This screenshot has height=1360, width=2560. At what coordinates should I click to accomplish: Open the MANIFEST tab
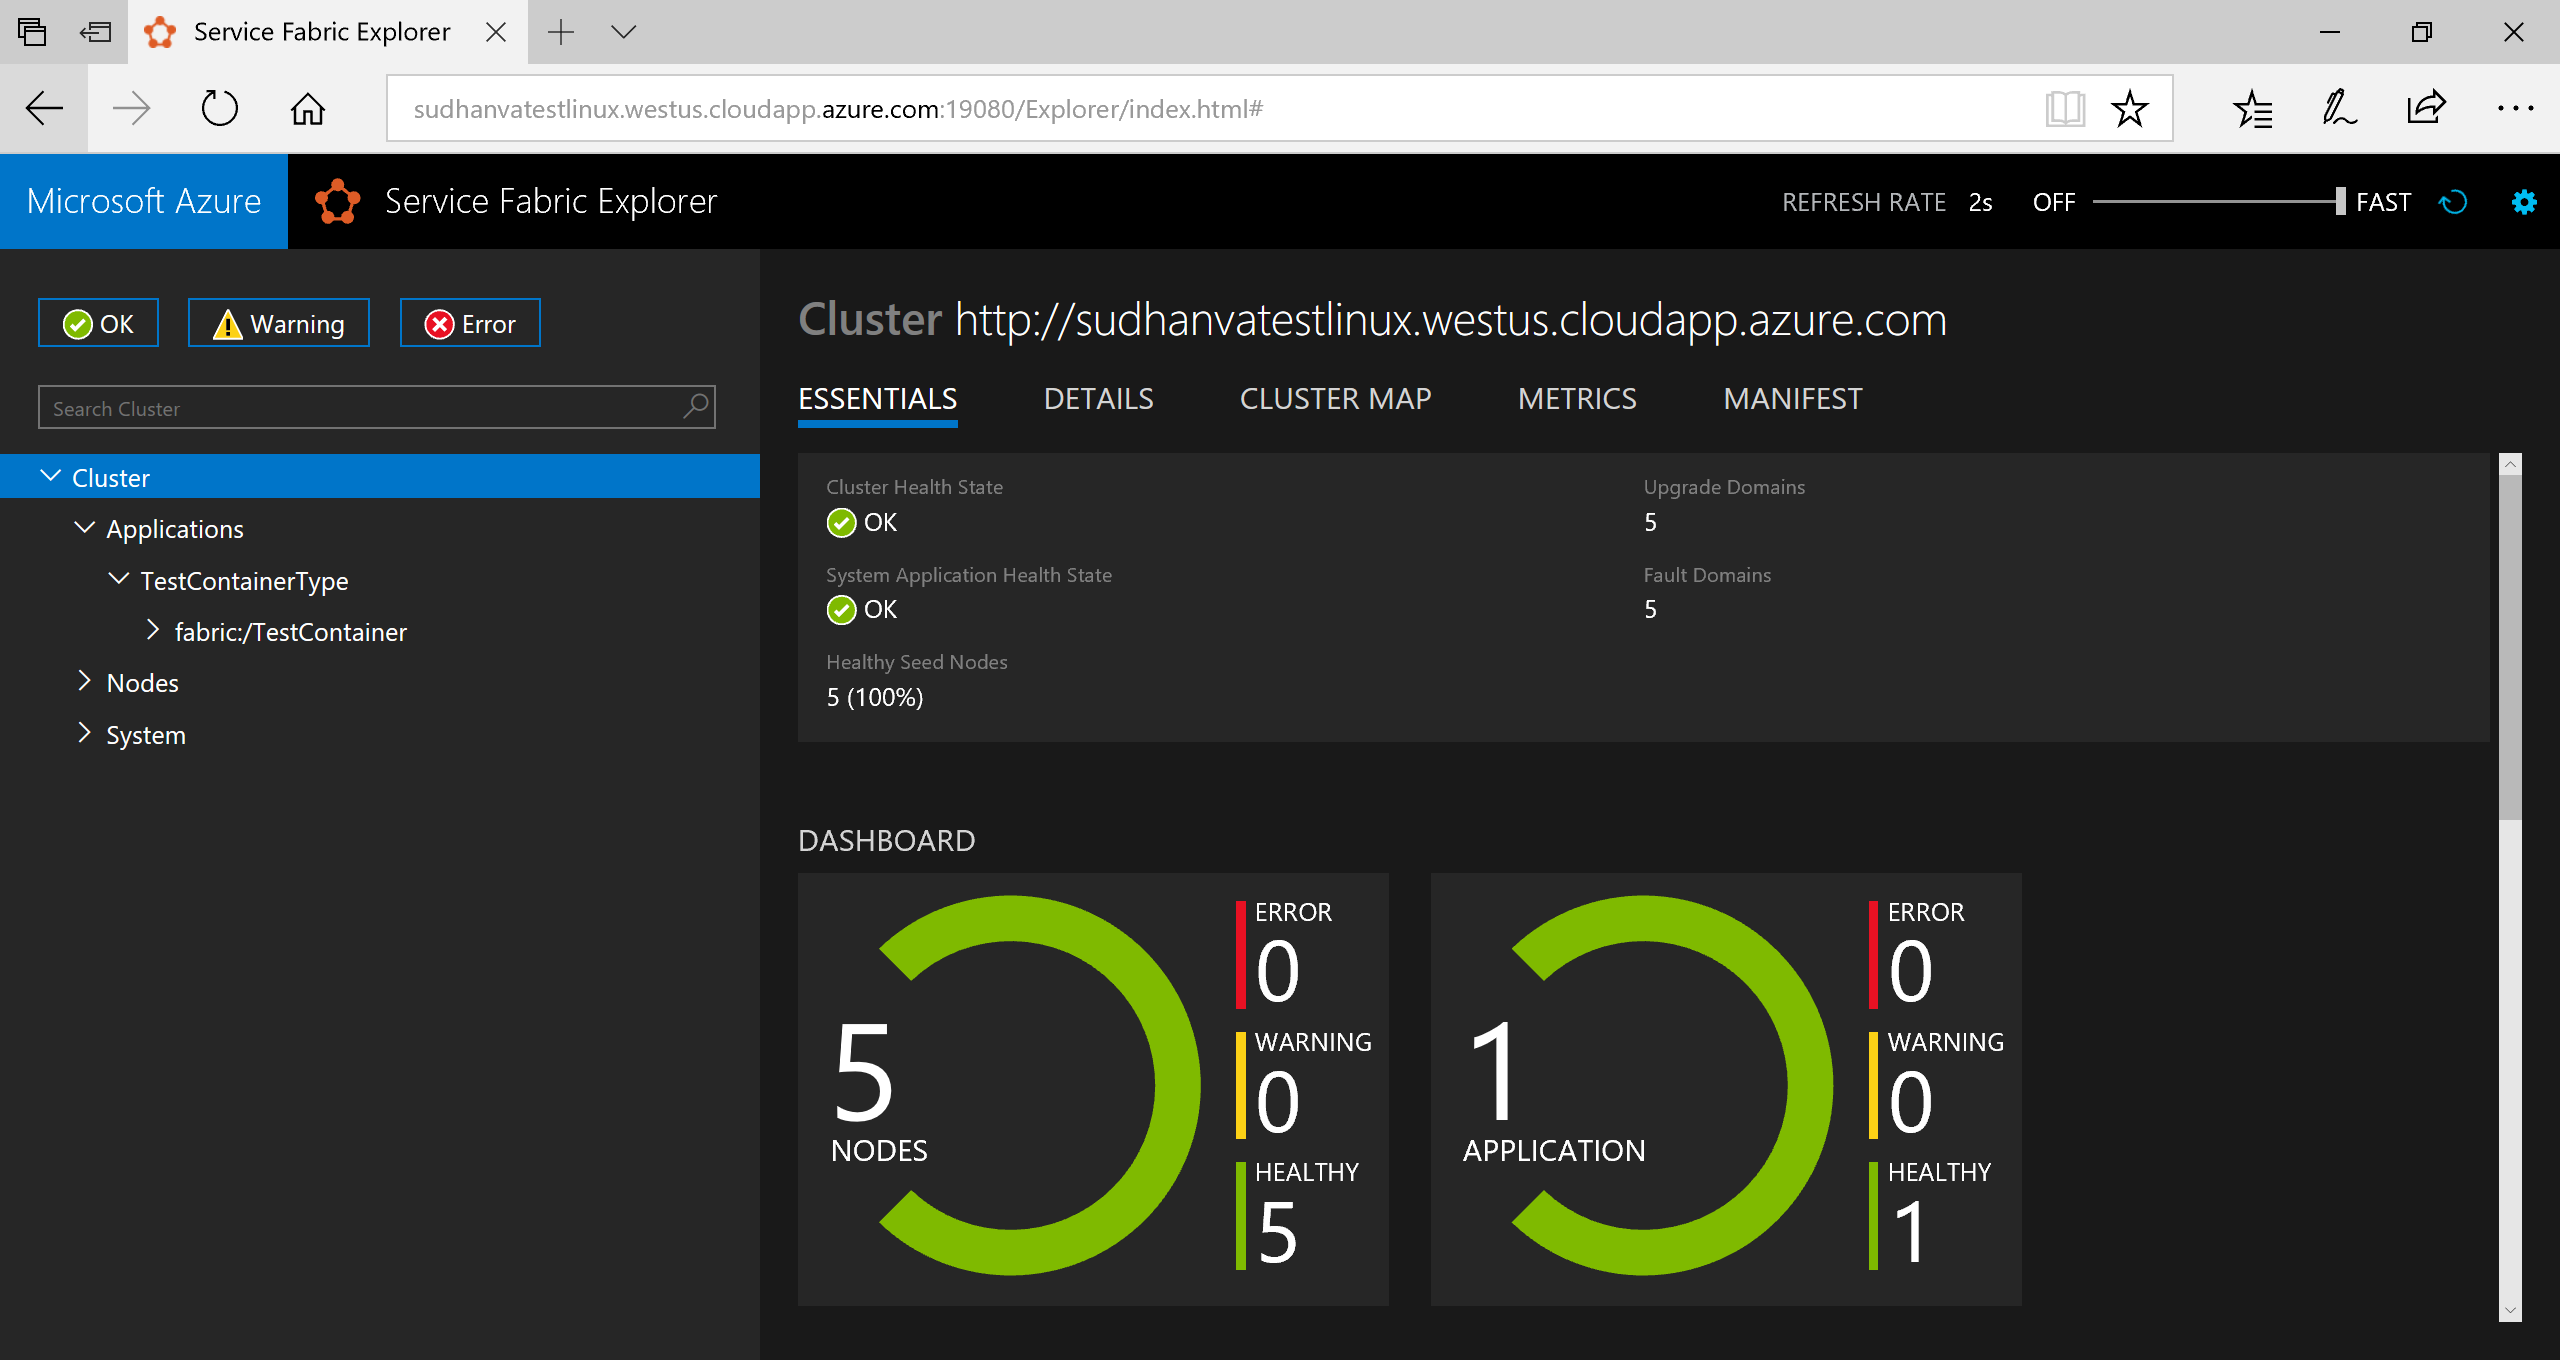pos(1791,398)
